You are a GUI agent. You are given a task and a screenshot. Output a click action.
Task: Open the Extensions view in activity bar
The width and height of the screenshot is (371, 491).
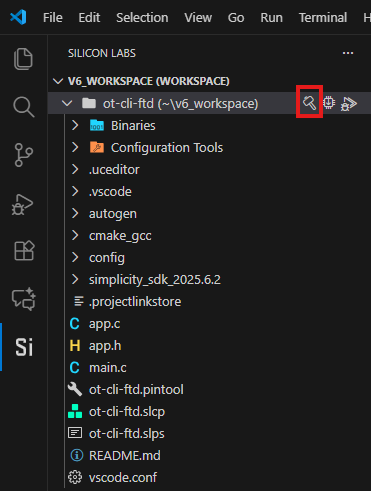24,250
